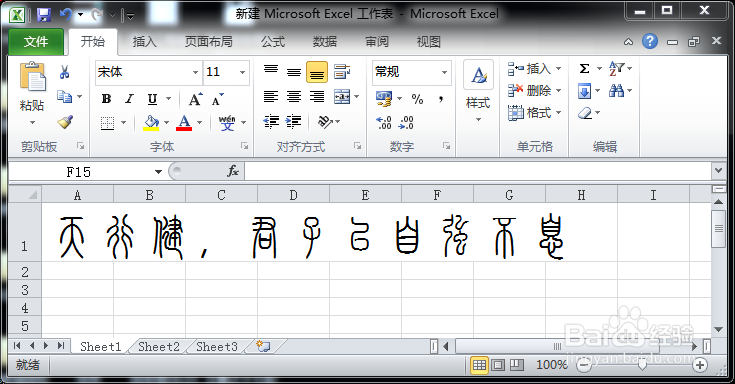Apply percent style
Image resolution: width=735 pixels, height=384 pixels.
point(417,99)
